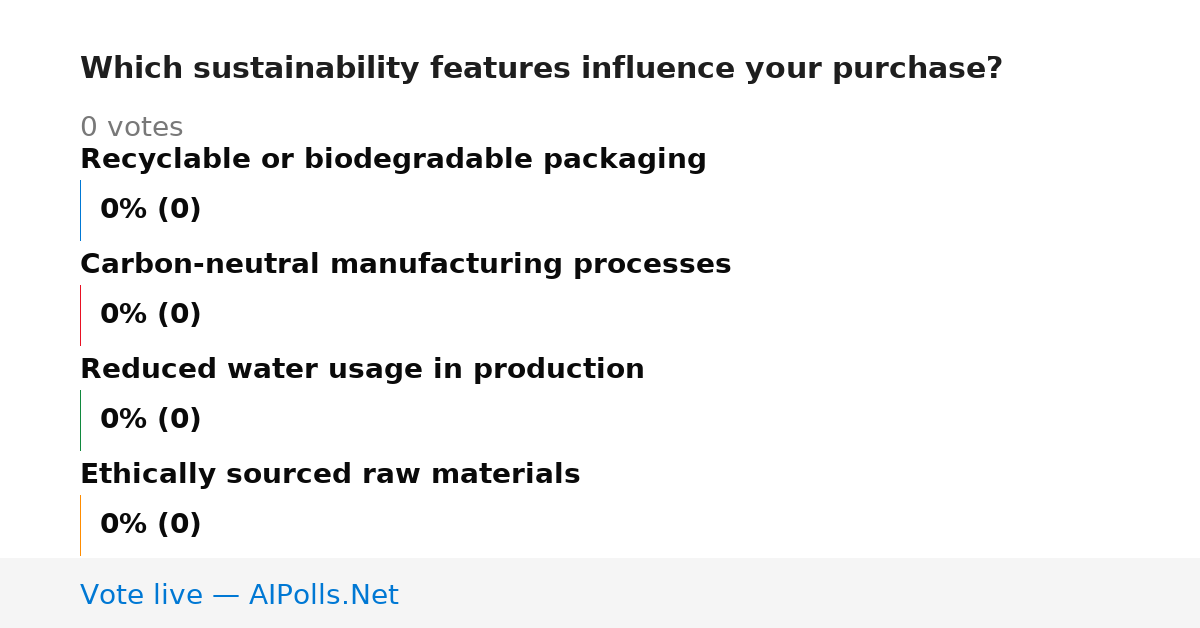
Task: Vote for Ethically sourced raw materials
Action: [x=330, y=475]
